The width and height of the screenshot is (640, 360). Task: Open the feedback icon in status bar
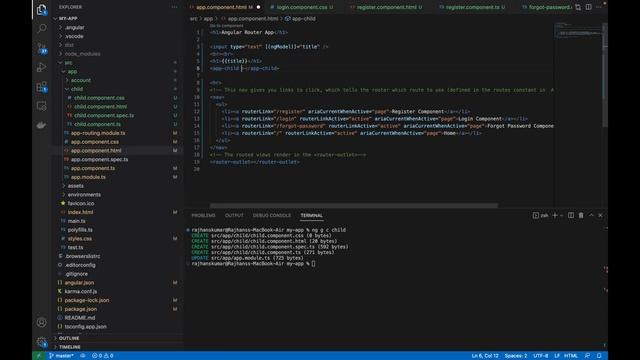coord(587,356)
